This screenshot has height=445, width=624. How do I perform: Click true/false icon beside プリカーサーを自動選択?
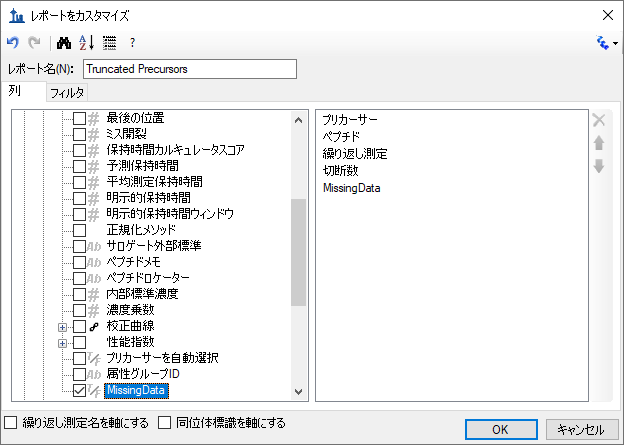[x=94, y=358]
